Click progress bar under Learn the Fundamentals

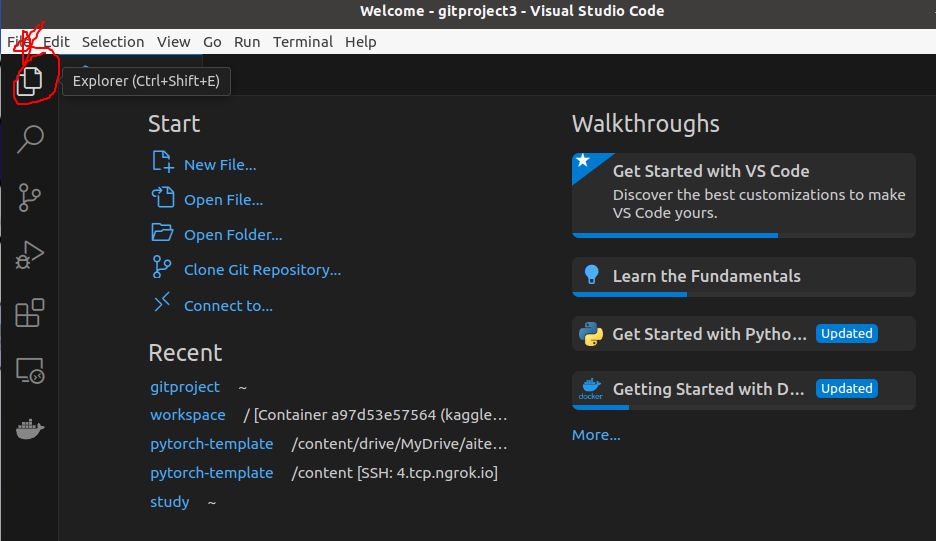point(744,294)
